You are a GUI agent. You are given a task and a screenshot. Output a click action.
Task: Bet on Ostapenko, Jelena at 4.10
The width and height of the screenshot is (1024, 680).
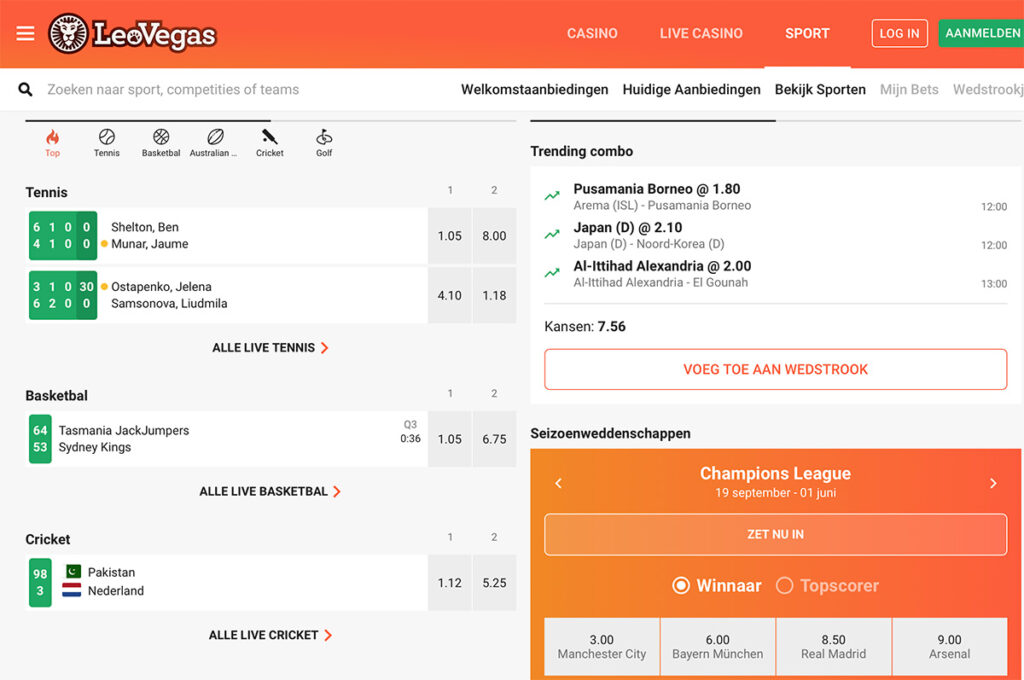(449, 295)
